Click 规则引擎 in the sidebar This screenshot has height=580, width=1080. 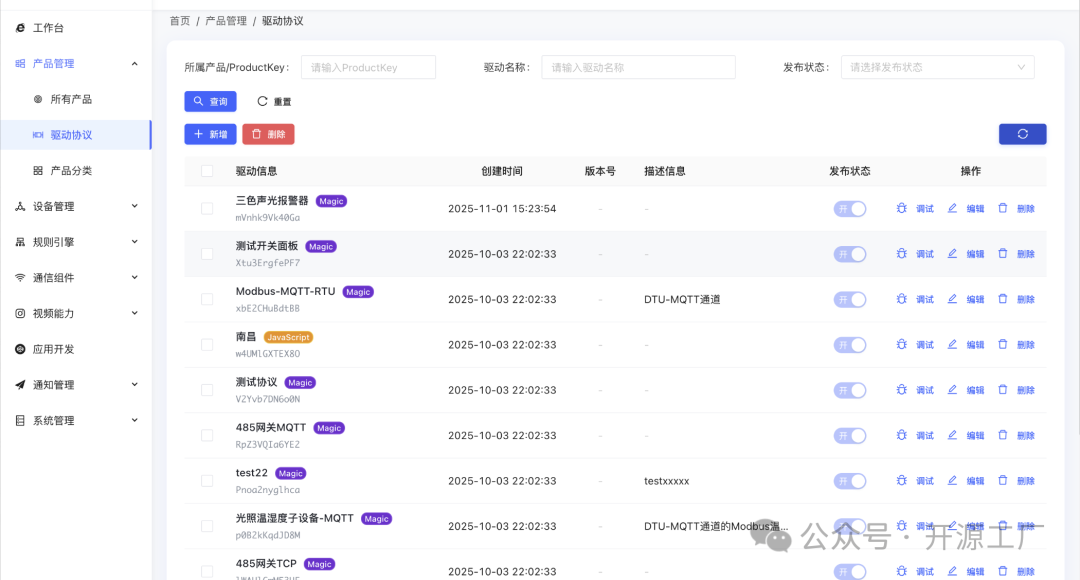tap(51, 241)
